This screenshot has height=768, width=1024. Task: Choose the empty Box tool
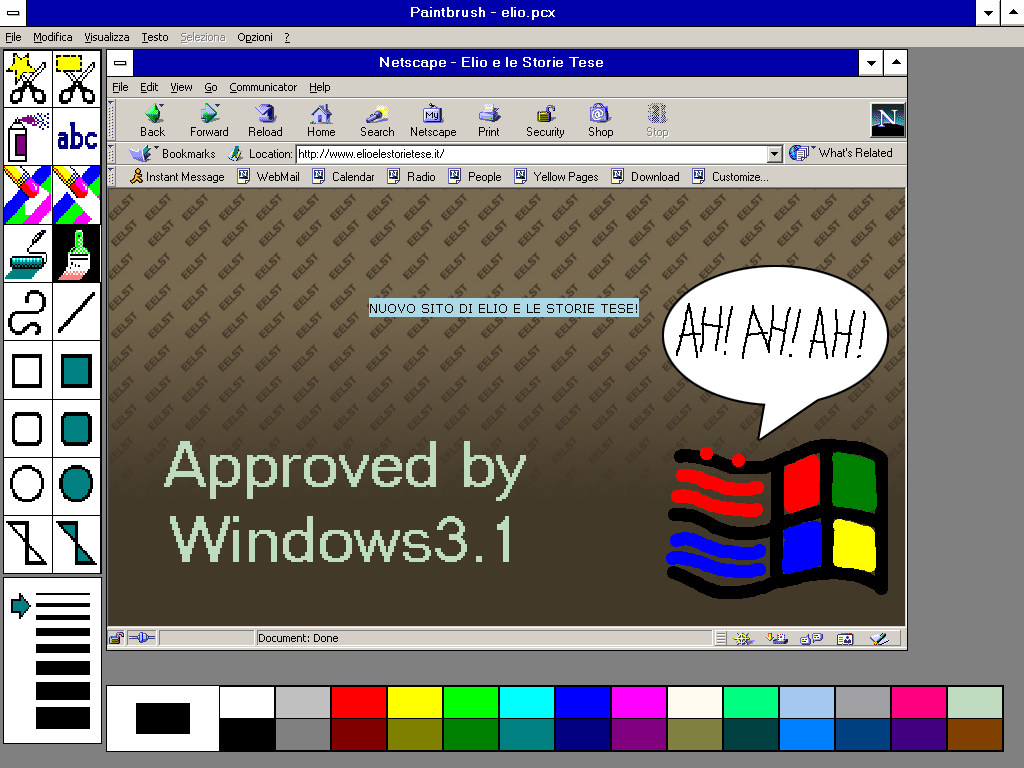pyautogui.click(x=28, y=370)
